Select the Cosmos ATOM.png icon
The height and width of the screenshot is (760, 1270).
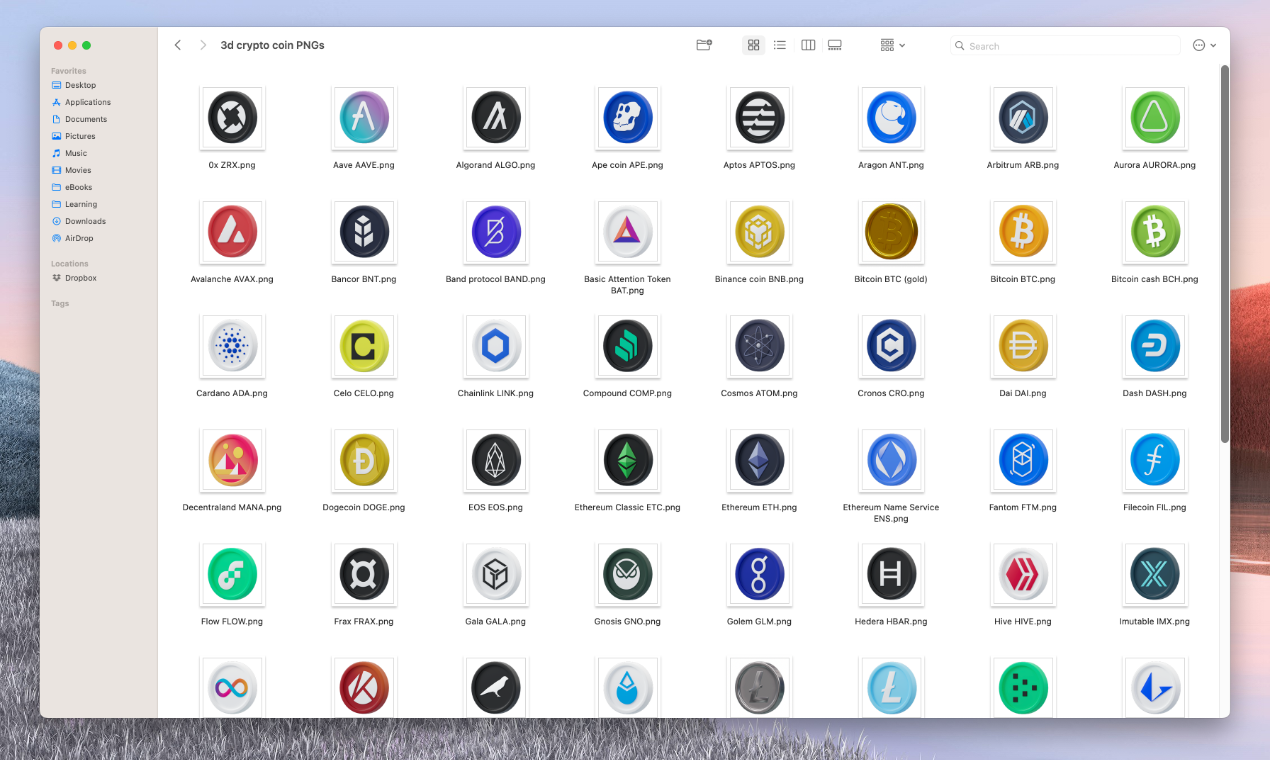point(760,346)
